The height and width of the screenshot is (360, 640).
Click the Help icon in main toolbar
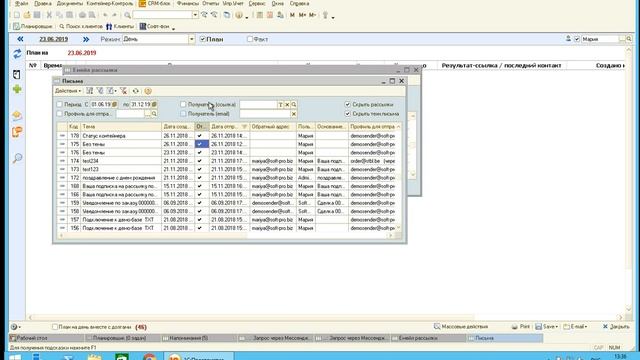click(x=239, y=15)
